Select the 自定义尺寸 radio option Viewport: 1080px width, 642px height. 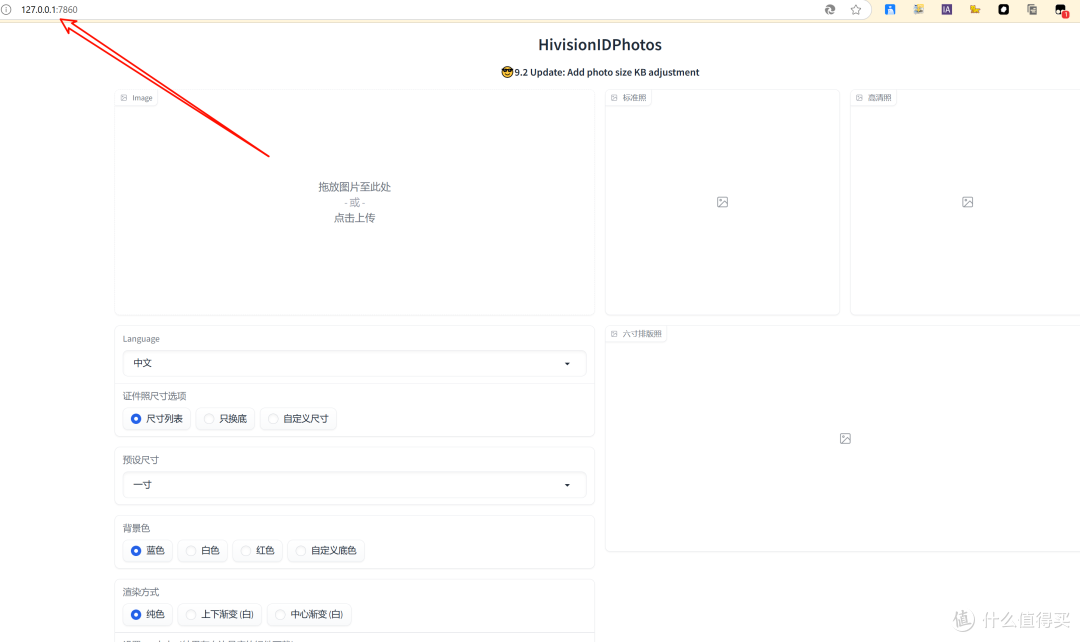[x=298, y=419]
